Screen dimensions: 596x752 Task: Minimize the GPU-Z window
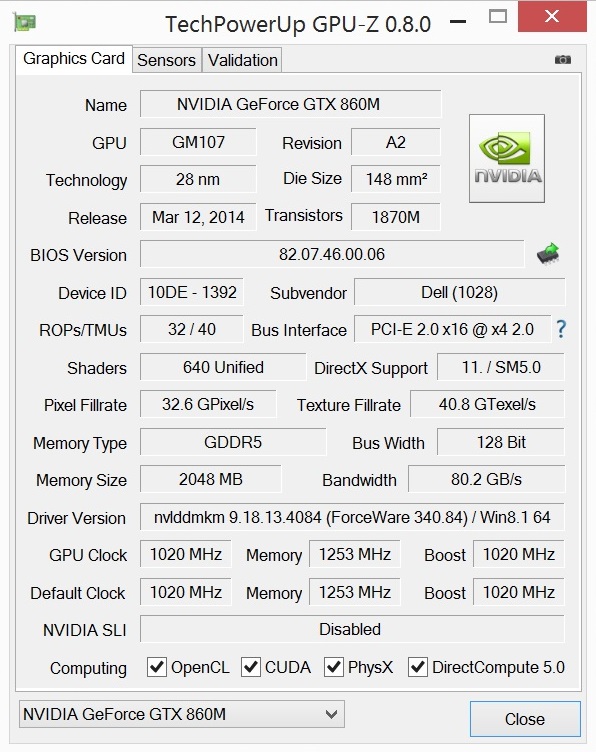[458, 22]
